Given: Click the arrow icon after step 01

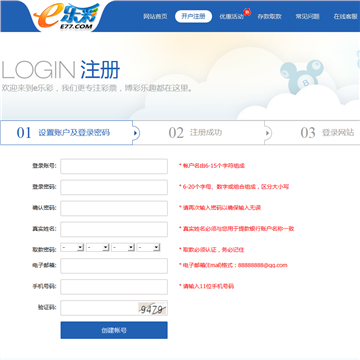Looking at the screenshot, I should [136, 133].
